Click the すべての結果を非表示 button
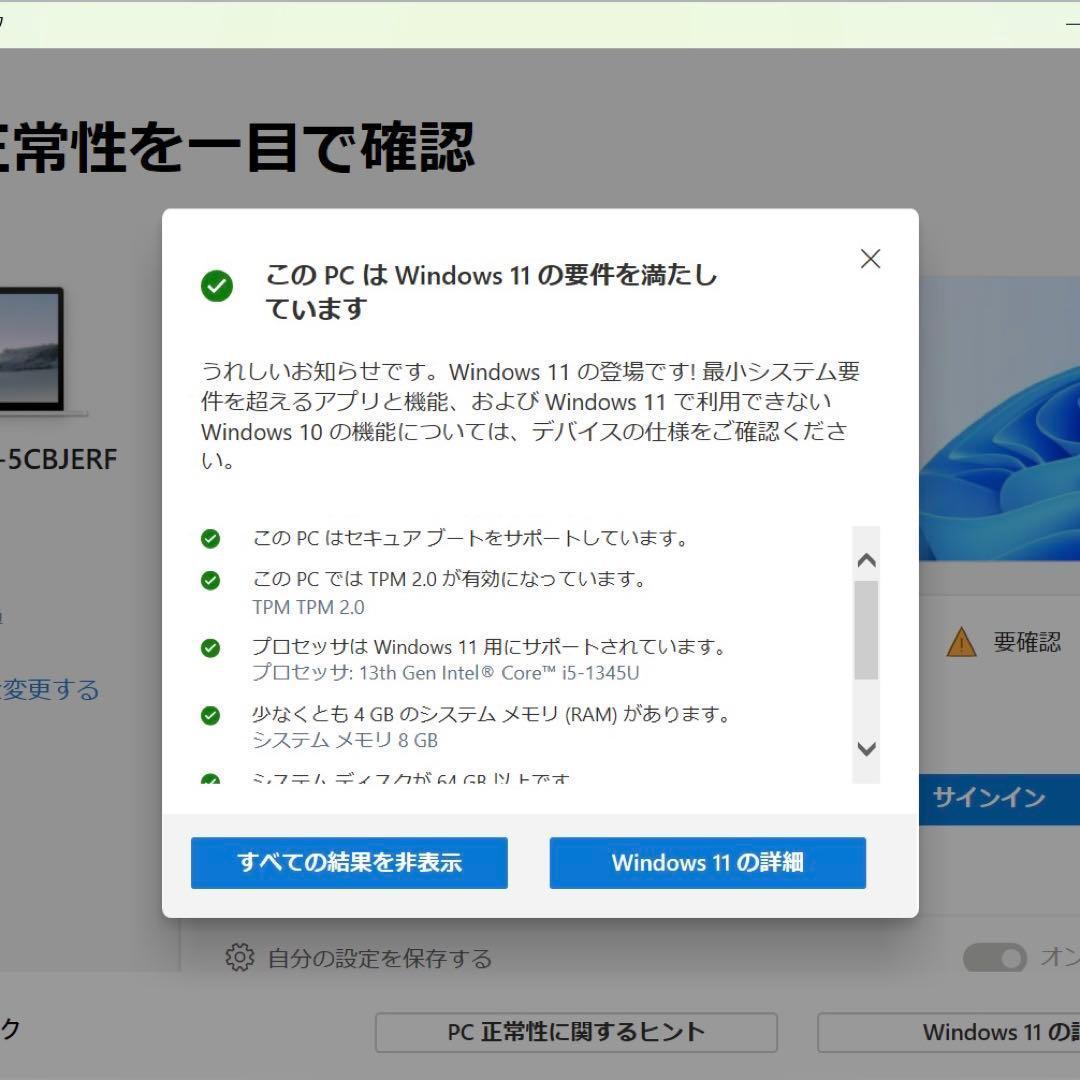This screenshot has height=1080, width=1080. [x=349, y=862]
